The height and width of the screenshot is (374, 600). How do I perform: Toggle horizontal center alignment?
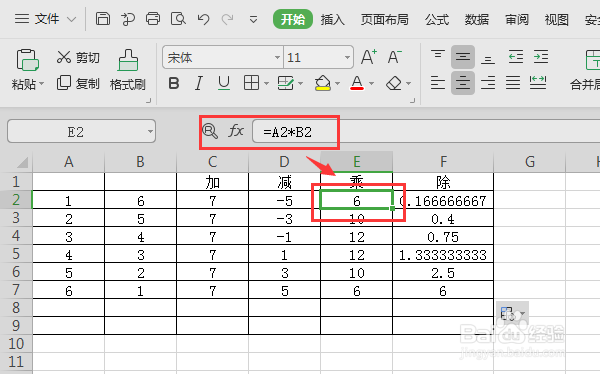463,83
